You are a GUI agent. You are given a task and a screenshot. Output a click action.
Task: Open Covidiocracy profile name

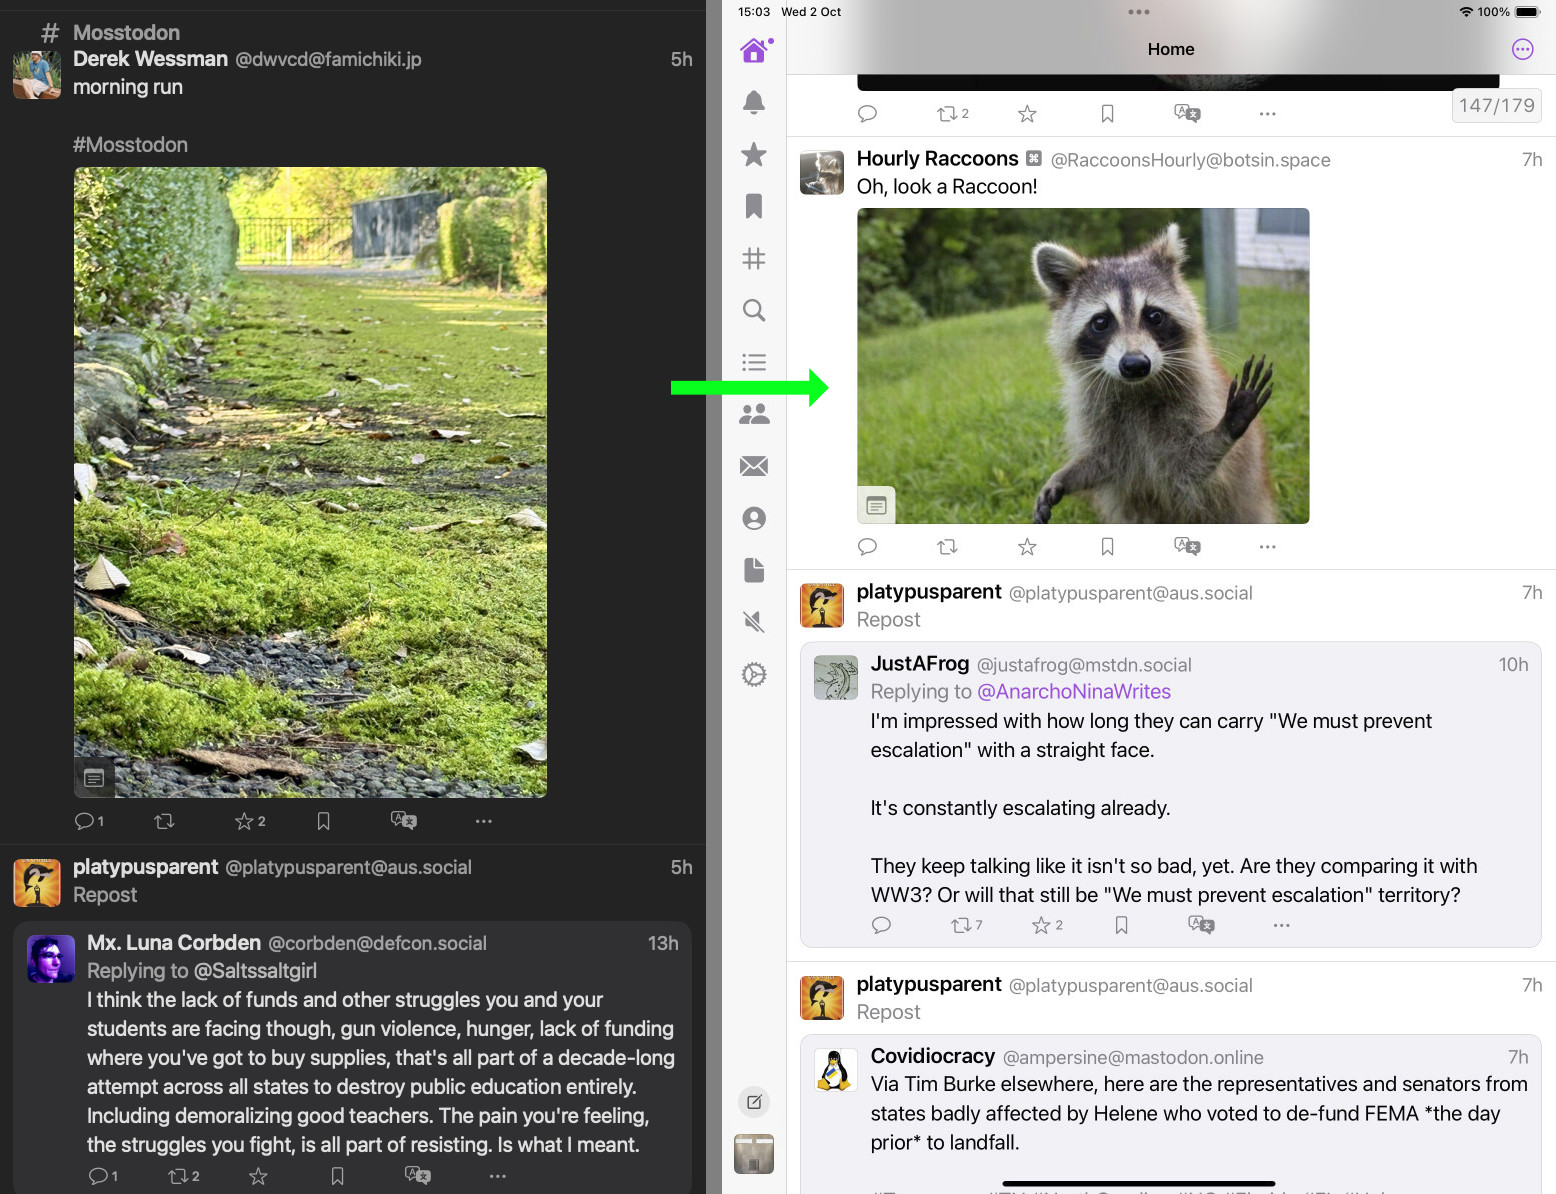[932, 1056]
